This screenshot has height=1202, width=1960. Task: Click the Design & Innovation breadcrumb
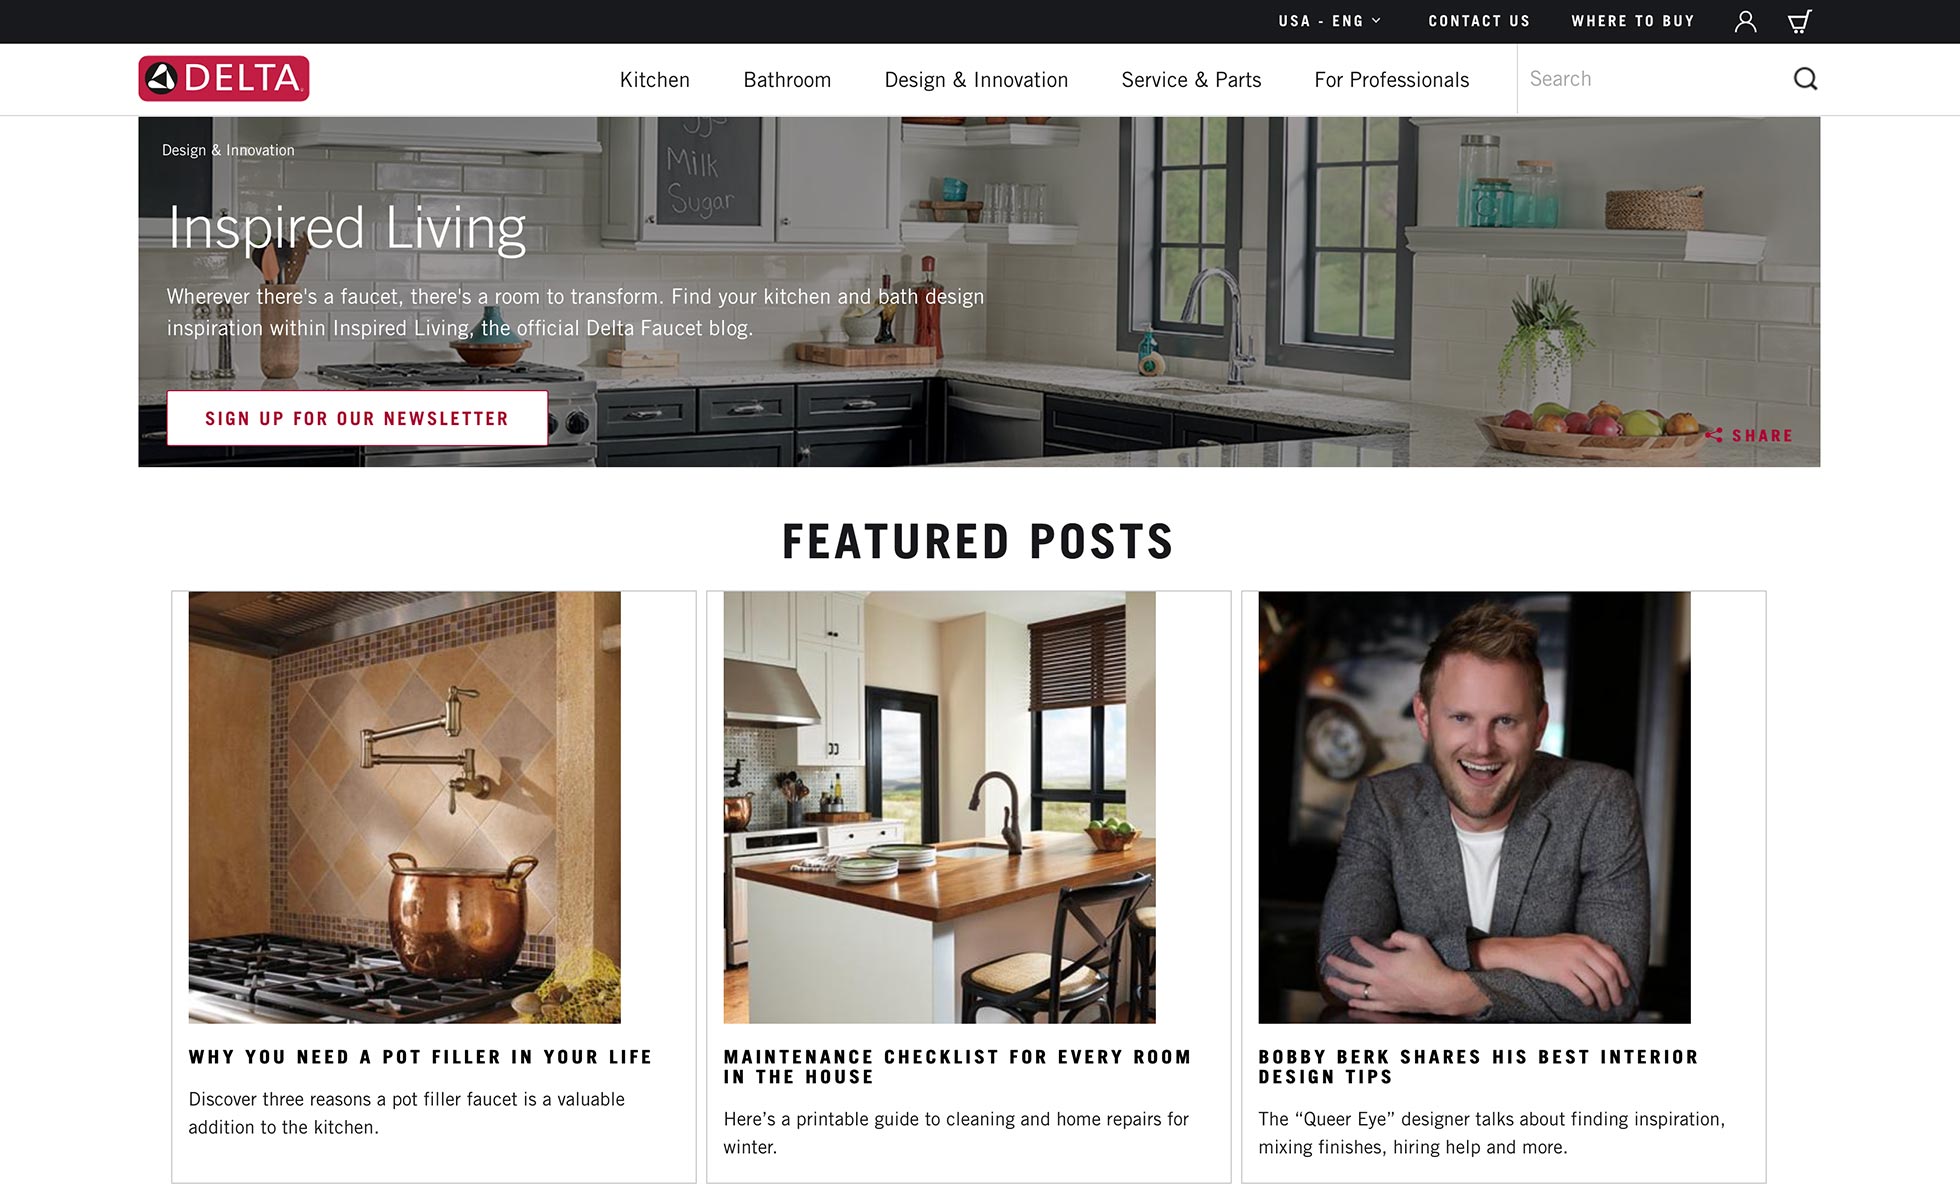pyautogui.click(x=228, y=150)
